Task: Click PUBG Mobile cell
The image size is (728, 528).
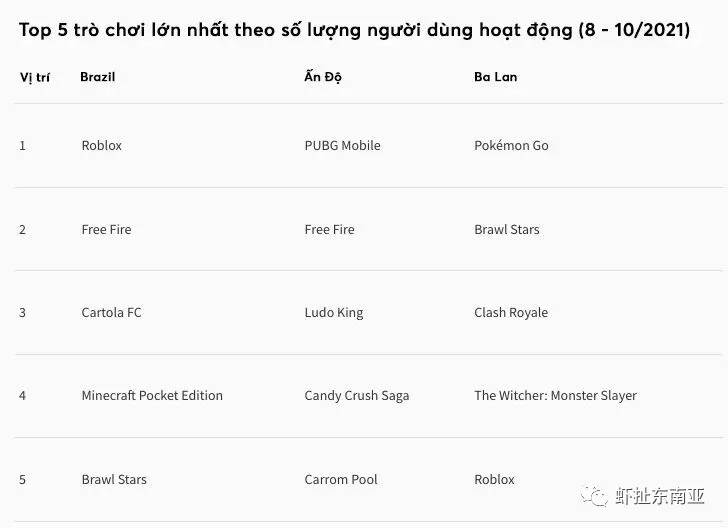Action: coord(343,145)
